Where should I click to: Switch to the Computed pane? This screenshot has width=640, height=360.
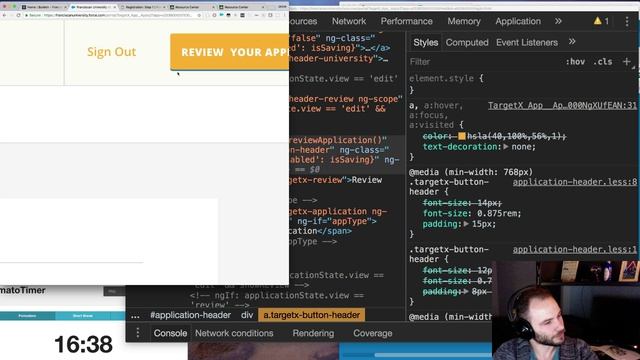[467, 42]
